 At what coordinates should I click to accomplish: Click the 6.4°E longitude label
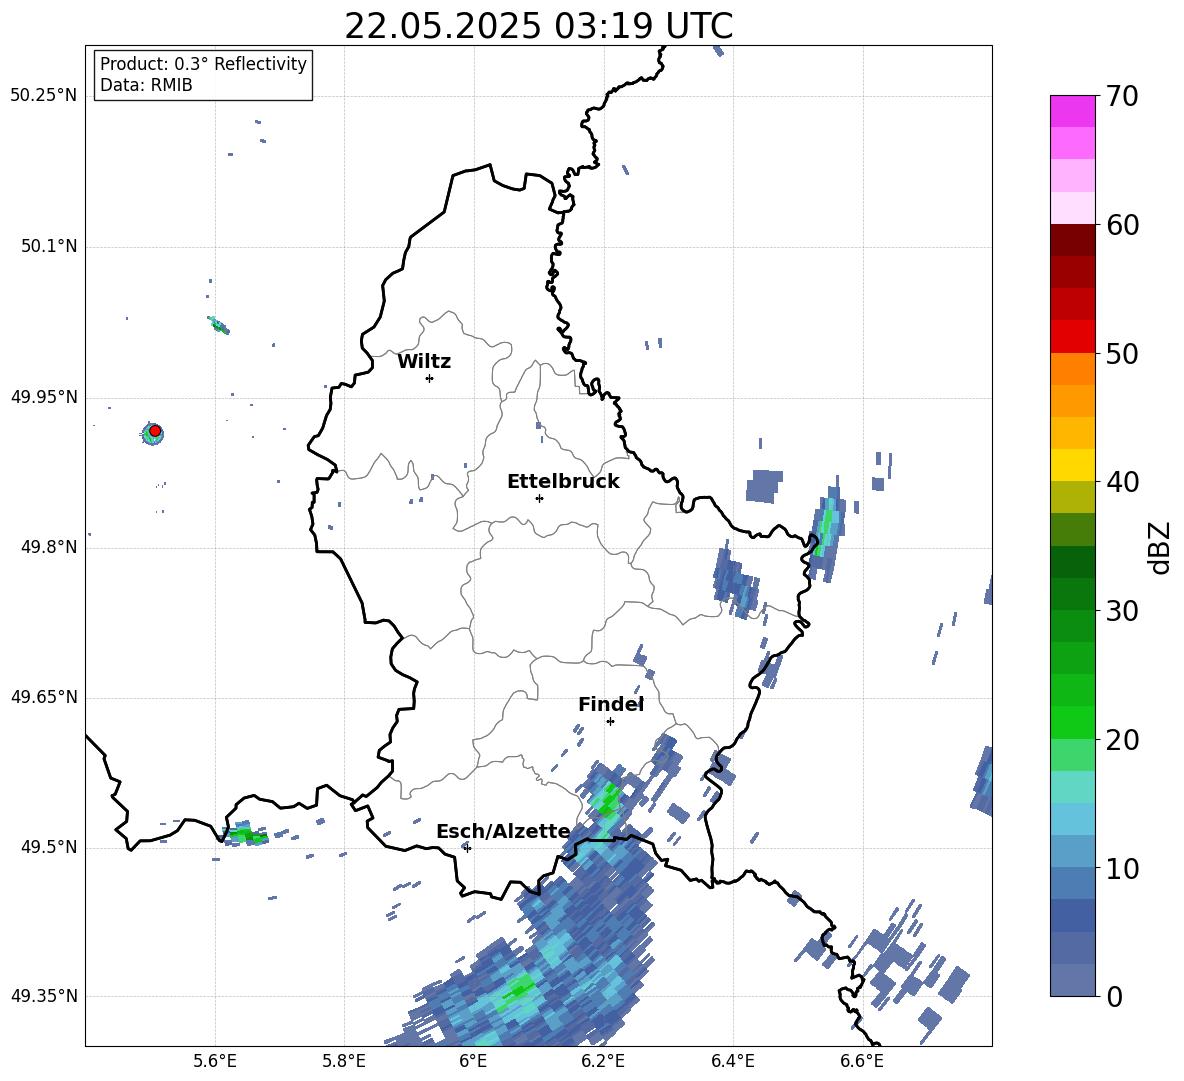(732, 1061)
